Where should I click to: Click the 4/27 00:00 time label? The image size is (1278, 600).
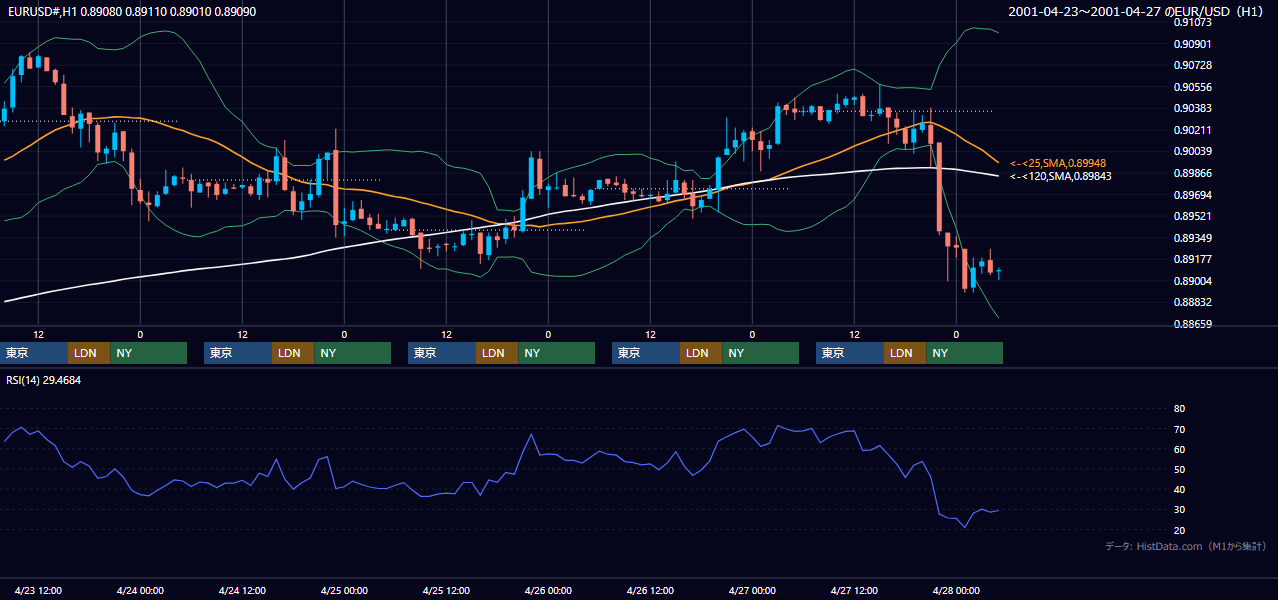tap(753, 590)
